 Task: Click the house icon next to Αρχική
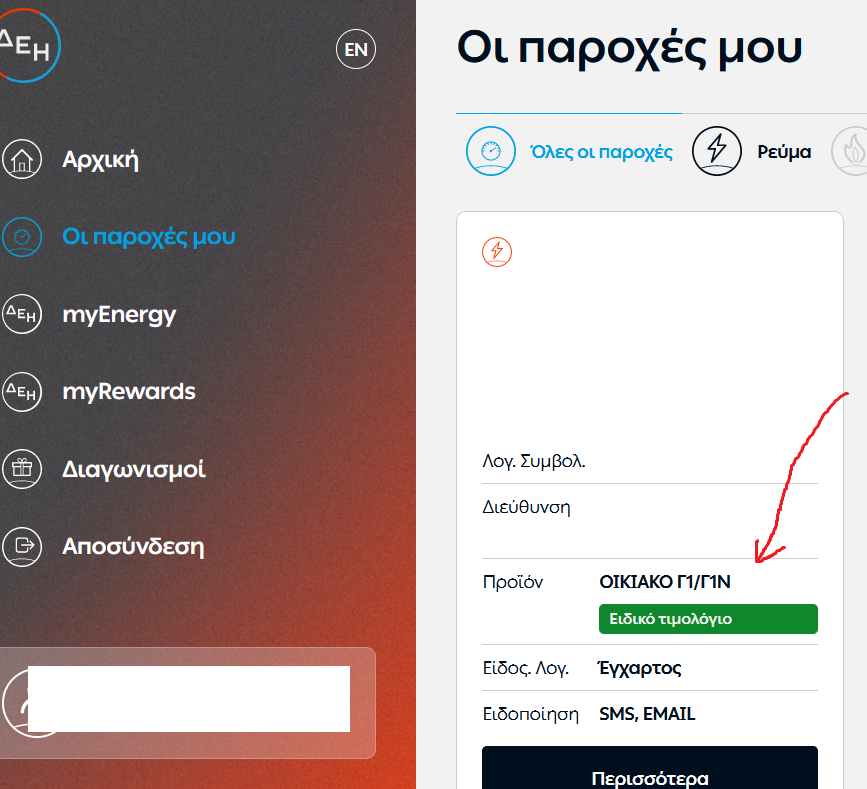(x=22, y=160)
